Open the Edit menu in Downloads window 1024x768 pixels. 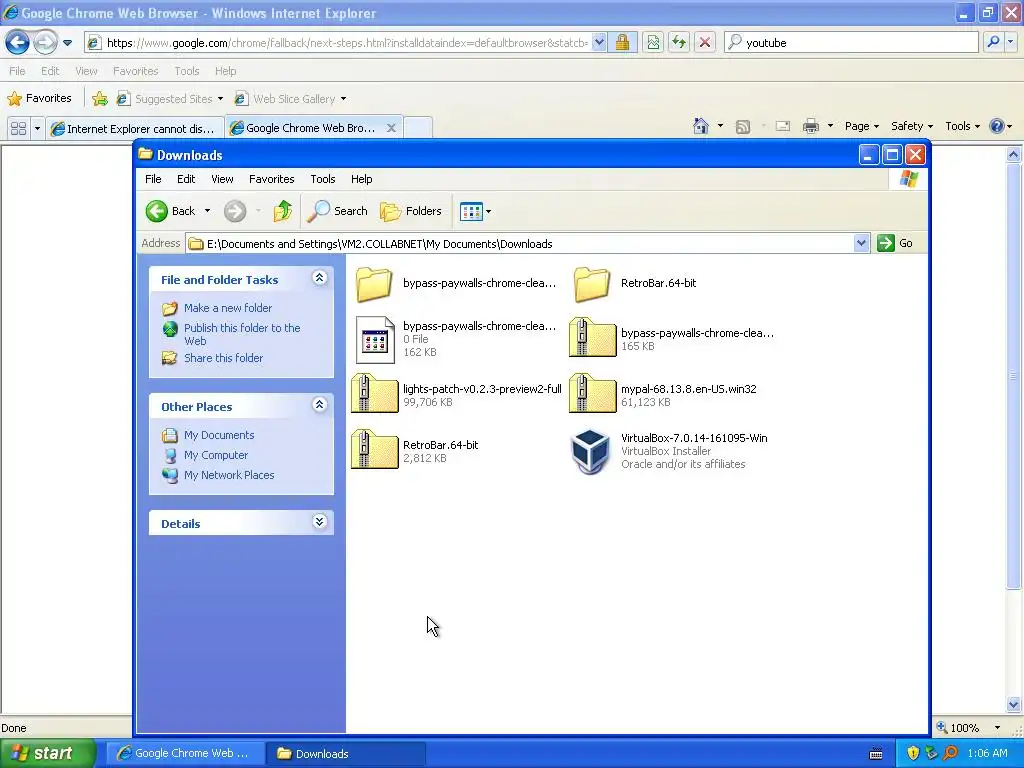(x=186, y=179)
